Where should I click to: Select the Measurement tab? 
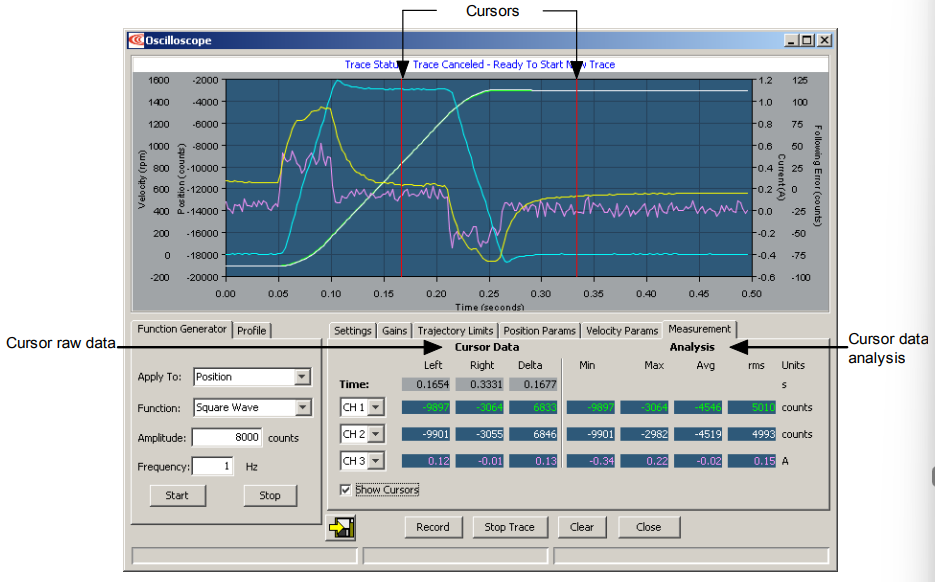click(699, 329)
